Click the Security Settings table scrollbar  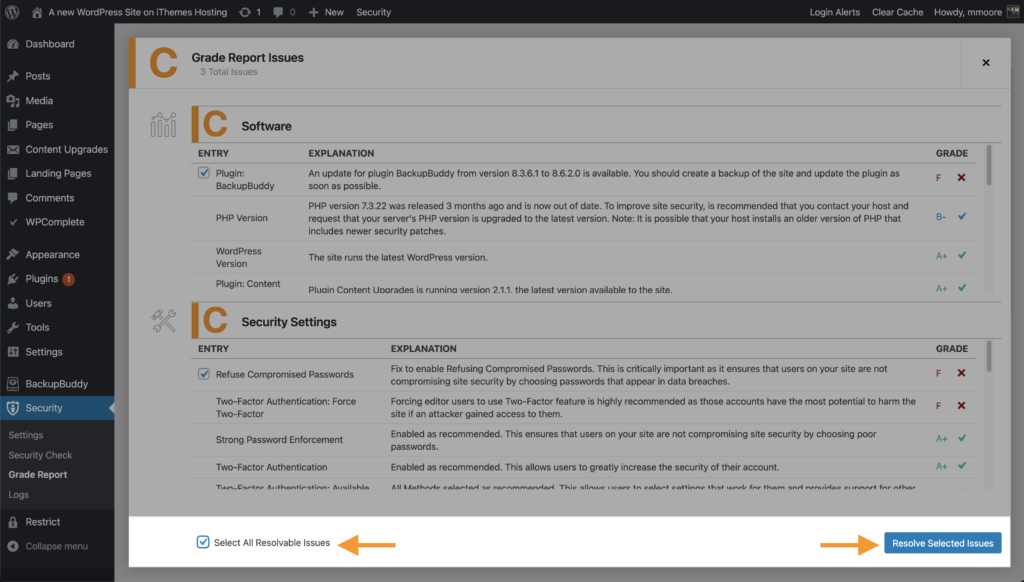coord(989,357)
